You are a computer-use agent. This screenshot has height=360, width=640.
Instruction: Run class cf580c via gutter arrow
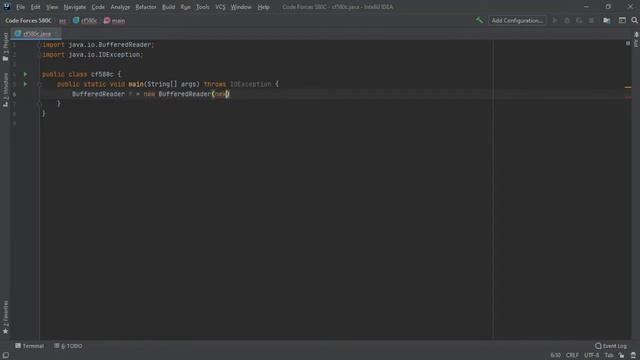coord(25,74)
